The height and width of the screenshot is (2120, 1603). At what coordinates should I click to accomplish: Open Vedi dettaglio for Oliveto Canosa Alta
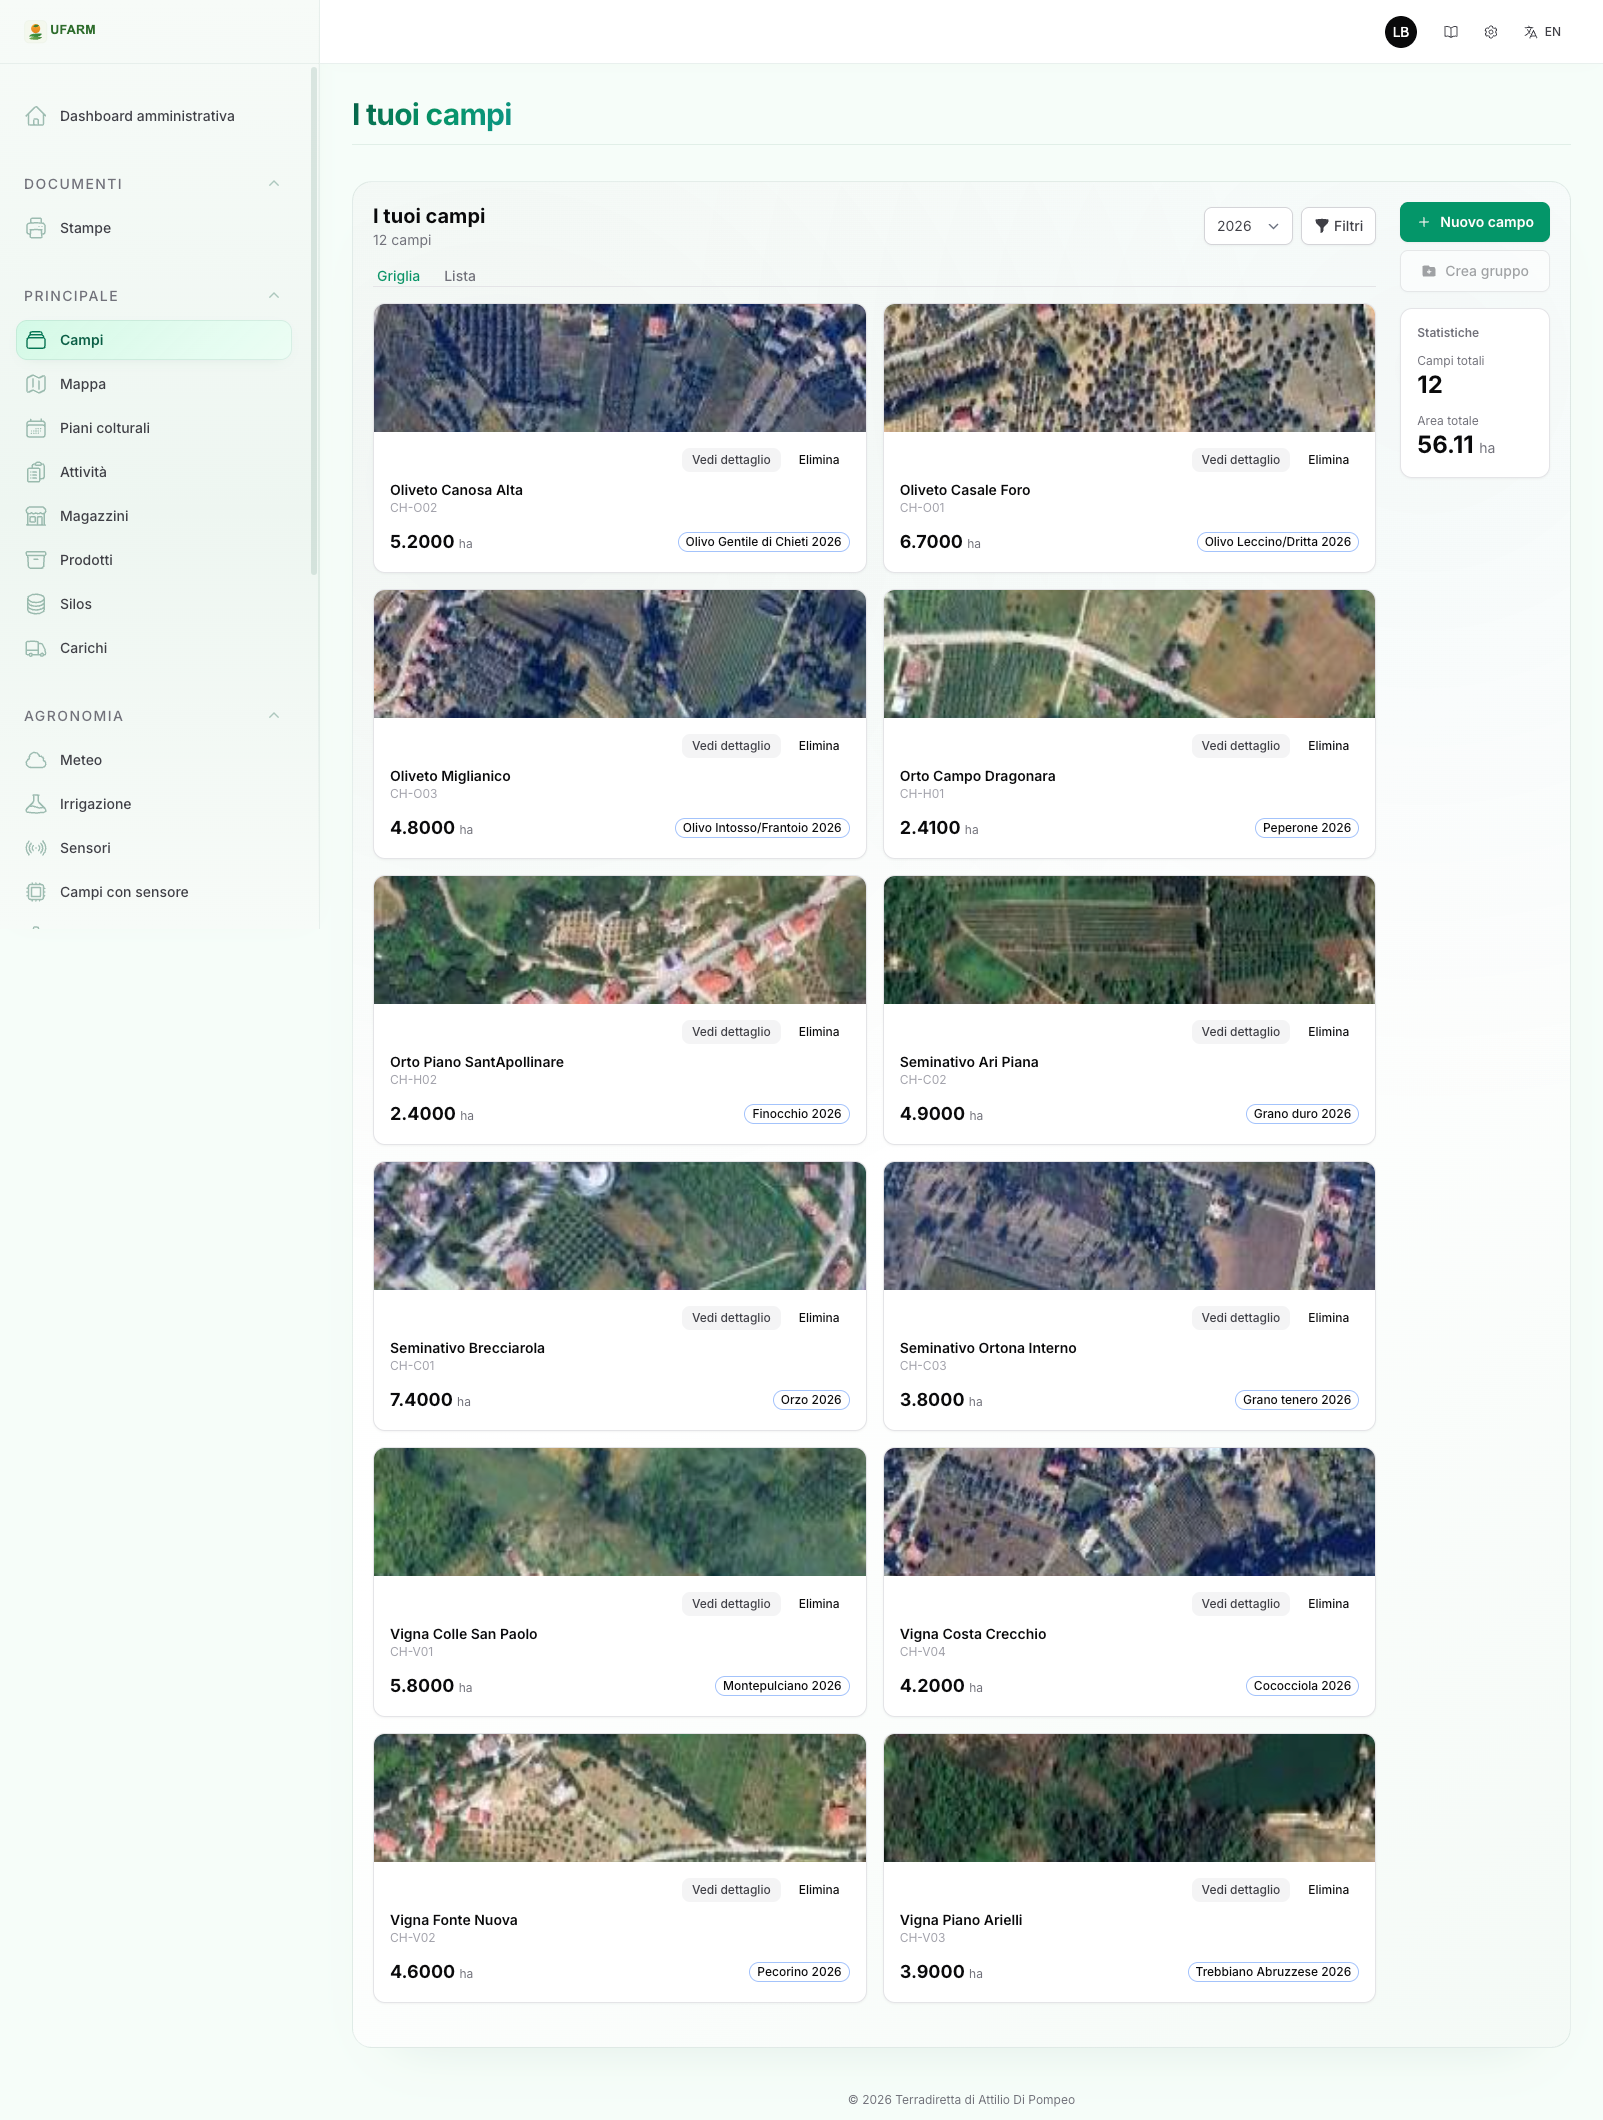(731, 460)
